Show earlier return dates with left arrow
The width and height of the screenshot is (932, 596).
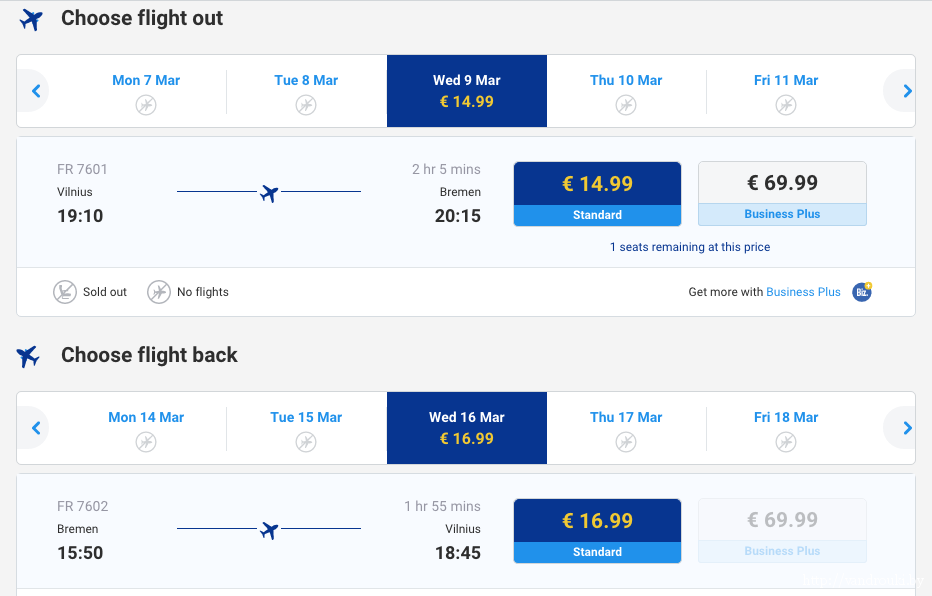[36, 428]
